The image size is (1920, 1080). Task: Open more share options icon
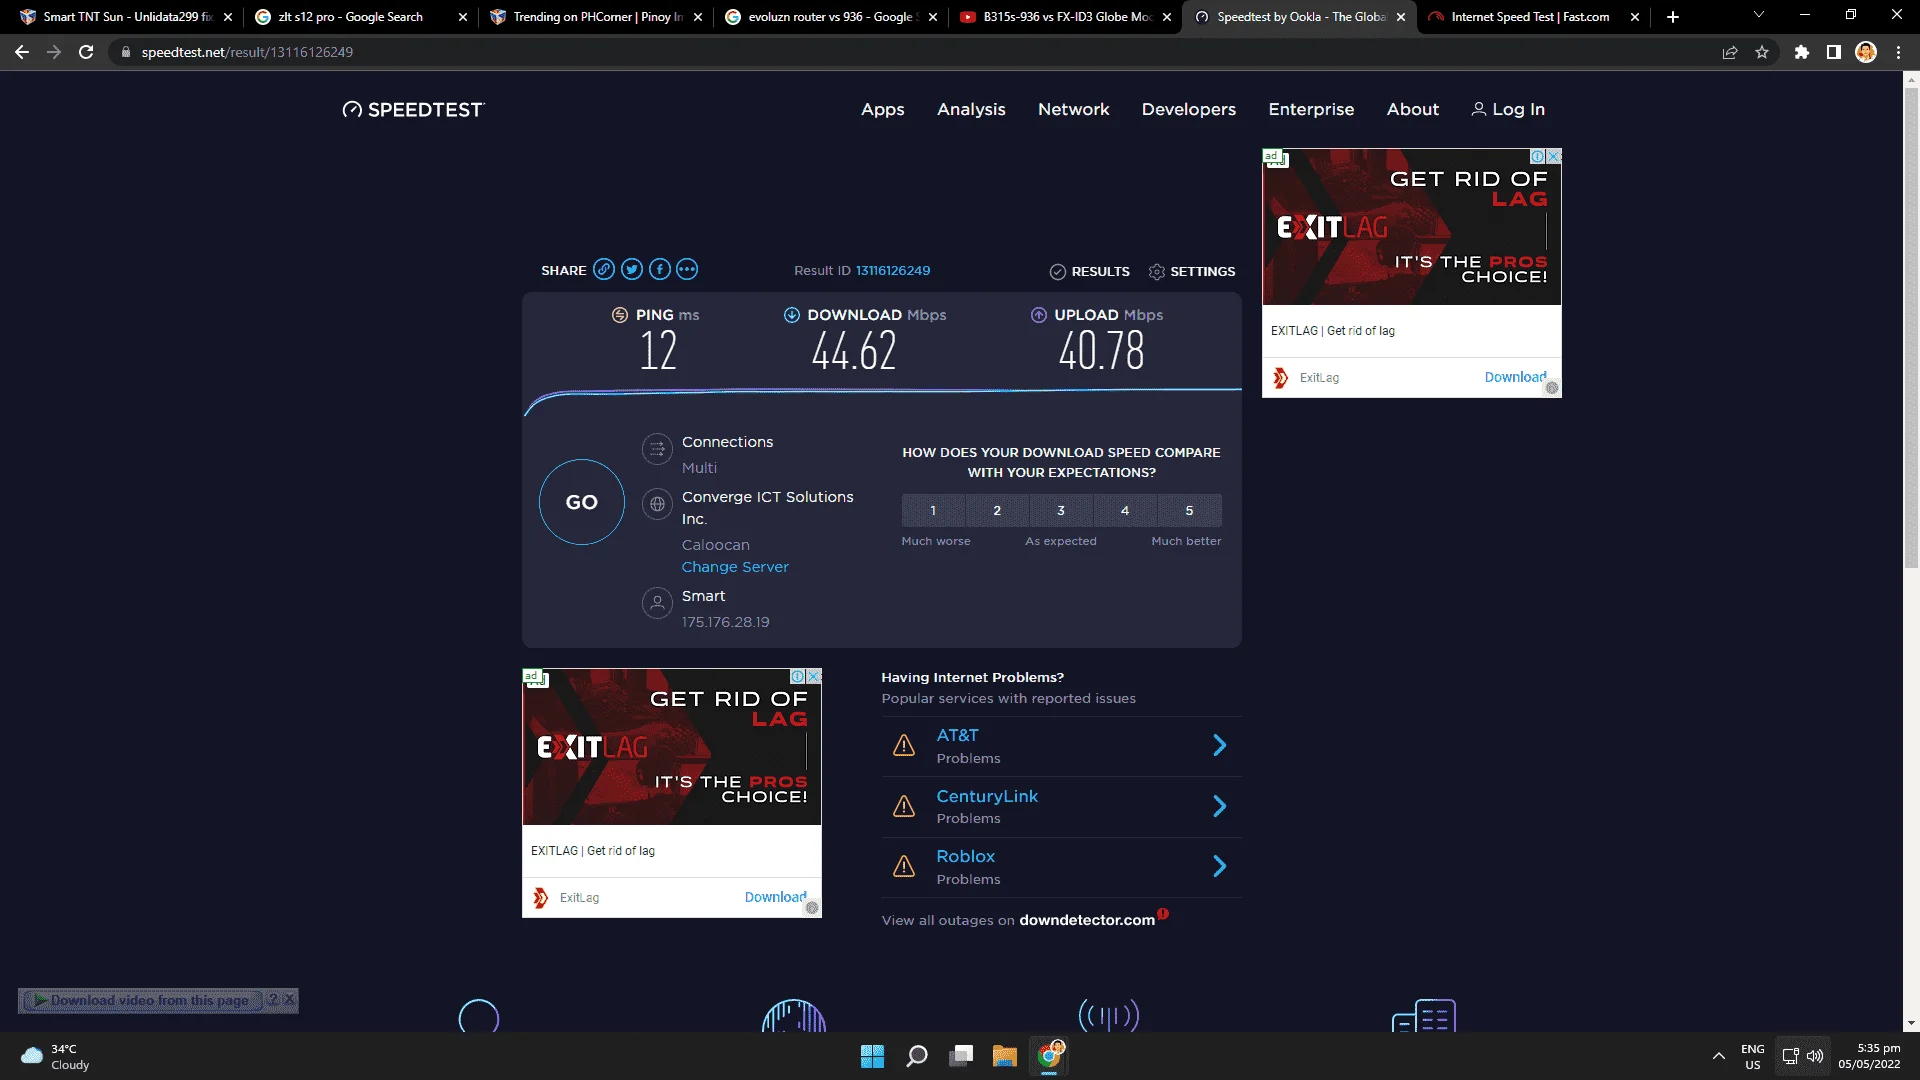click(687, 269)
